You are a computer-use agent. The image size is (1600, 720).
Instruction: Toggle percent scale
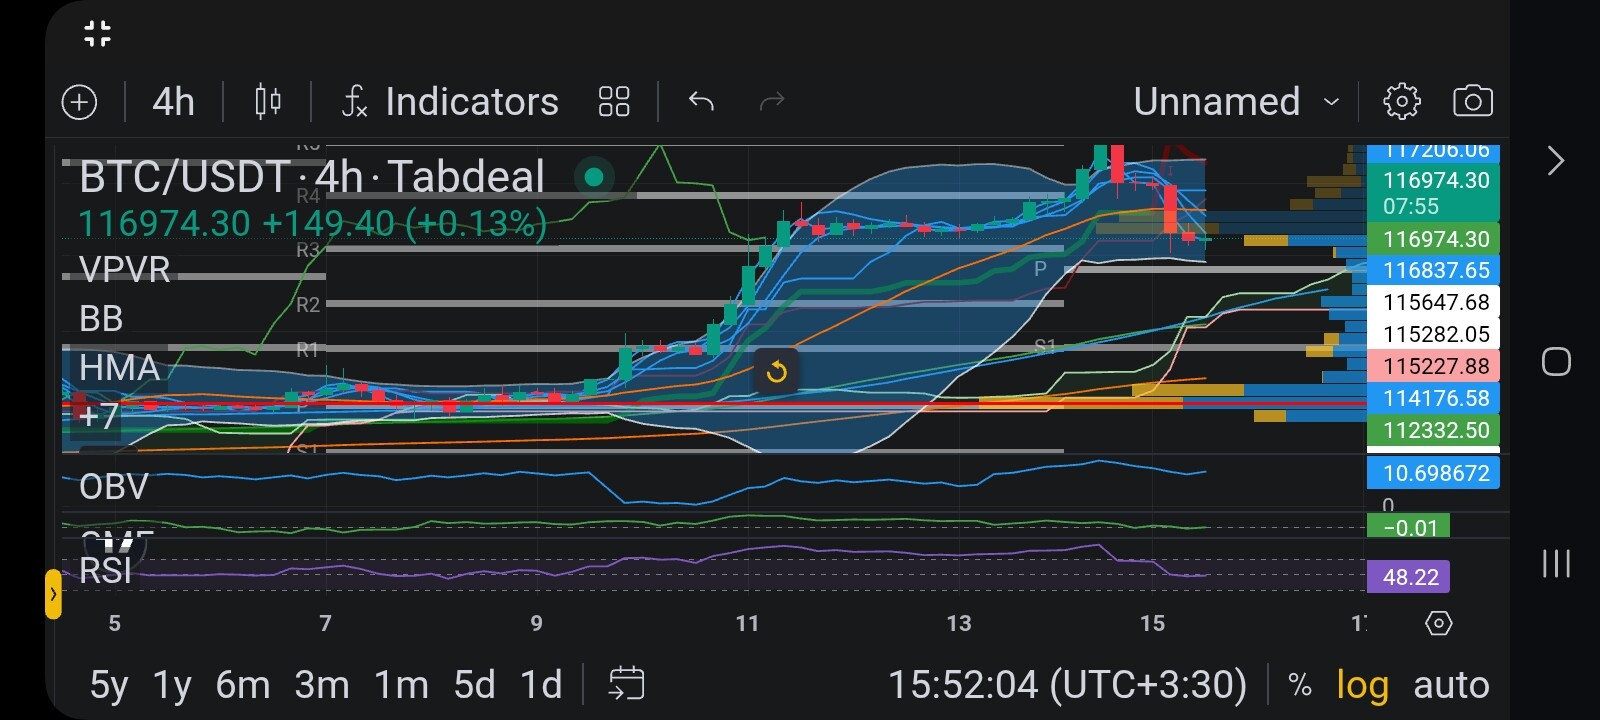[1299, 685]
